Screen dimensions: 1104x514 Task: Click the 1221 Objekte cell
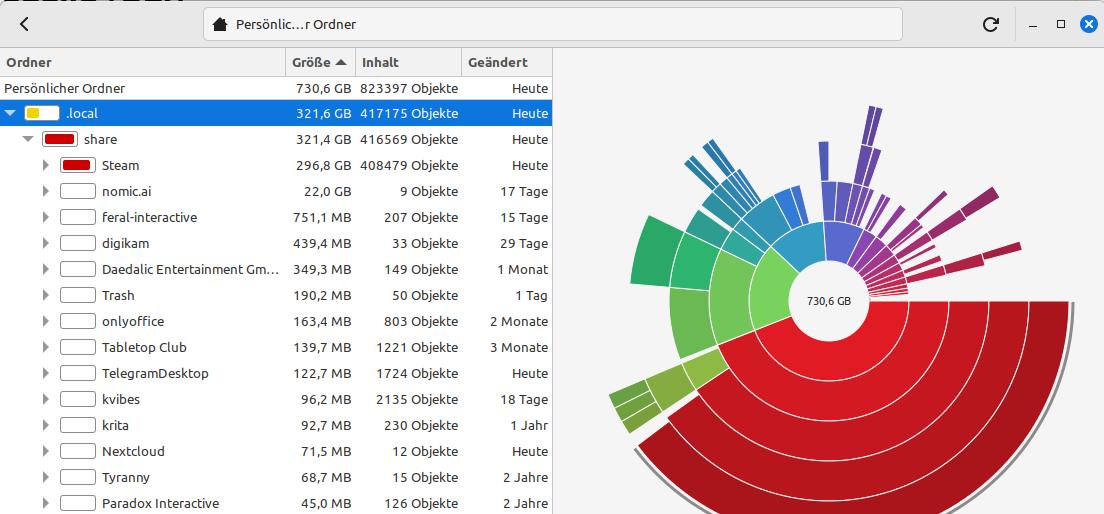tap(417, 348)
